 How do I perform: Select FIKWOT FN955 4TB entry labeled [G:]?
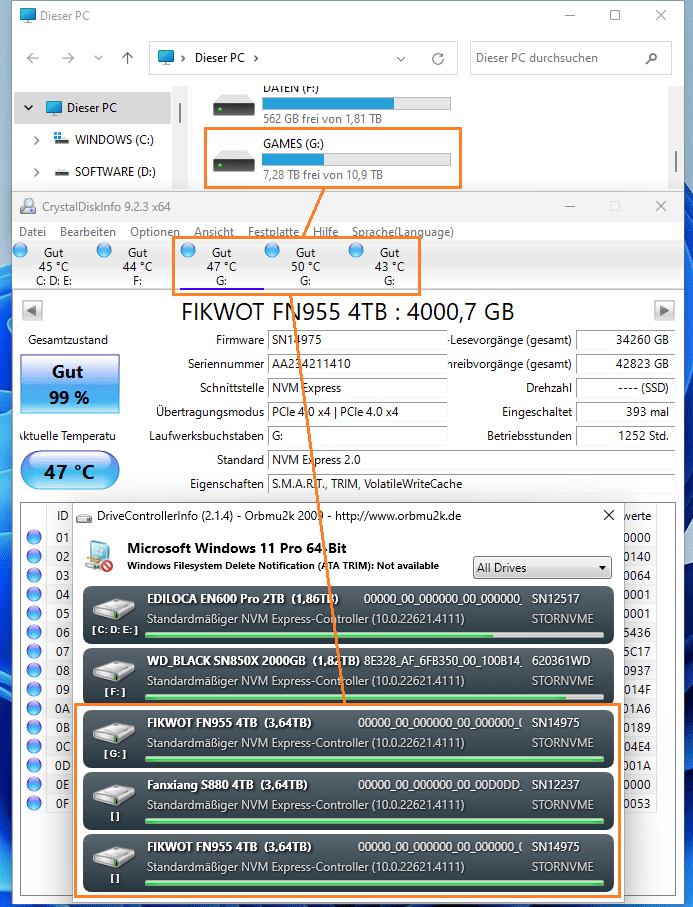[348, 739]
